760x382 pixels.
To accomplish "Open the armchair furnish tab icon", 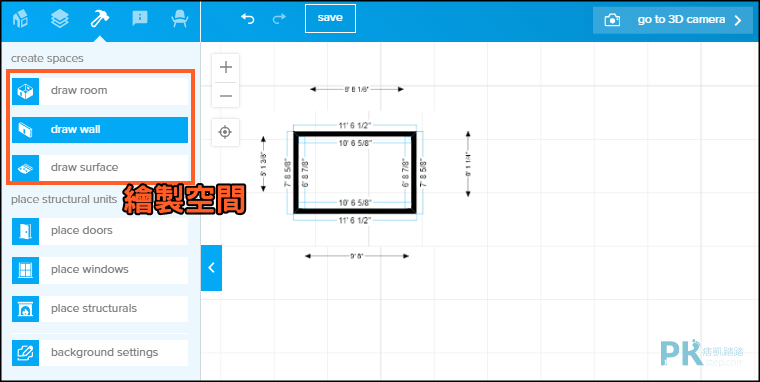I will pyautogui.click(x=179, y=19).
